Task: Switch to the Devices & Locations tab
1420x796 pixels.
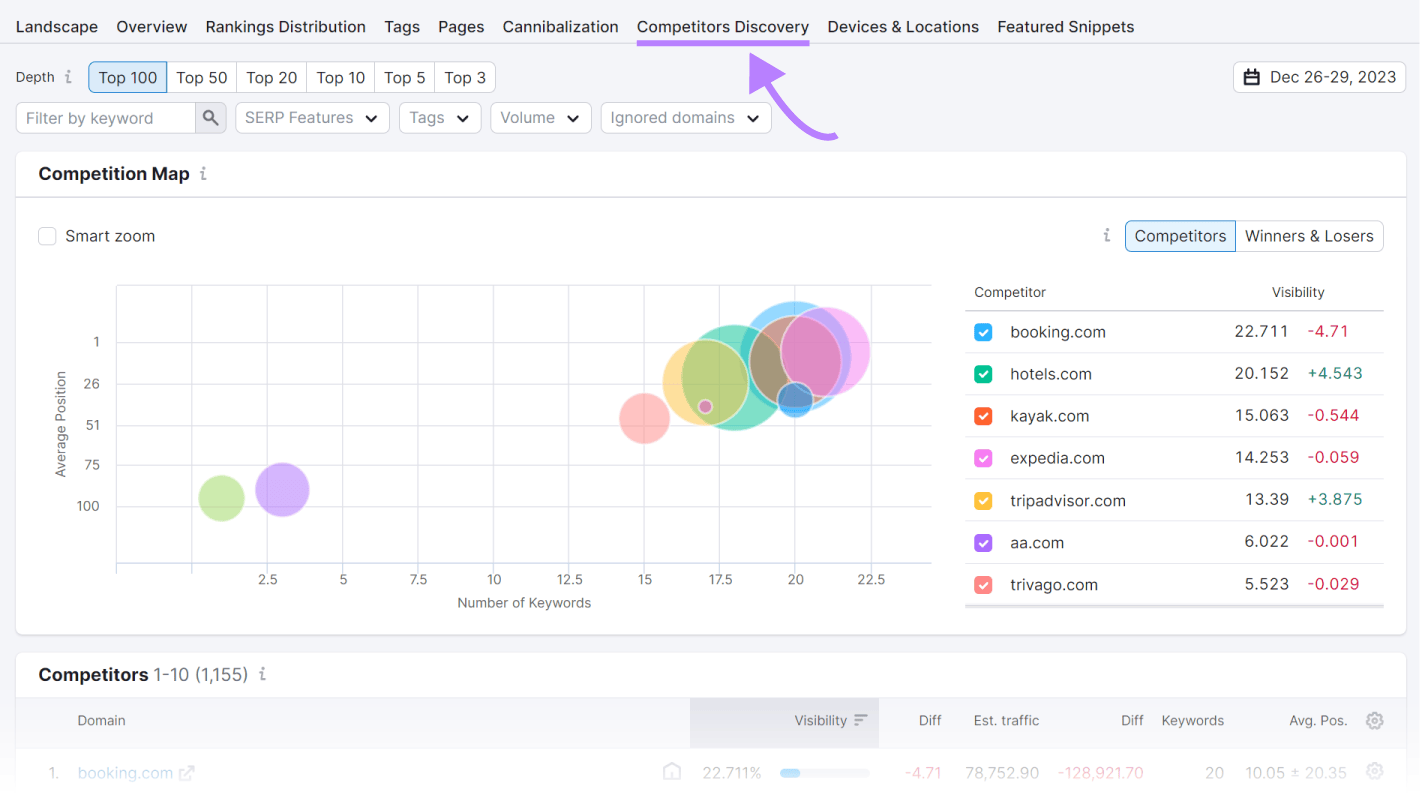Action: (903, 27)
